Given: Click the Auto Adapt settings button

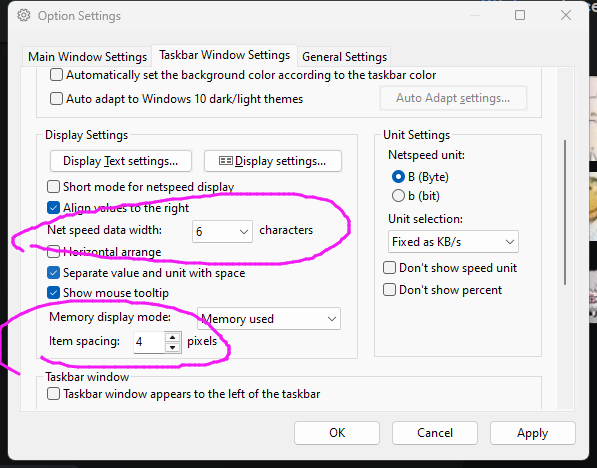Looking at the screenshot, I should 453,98.
